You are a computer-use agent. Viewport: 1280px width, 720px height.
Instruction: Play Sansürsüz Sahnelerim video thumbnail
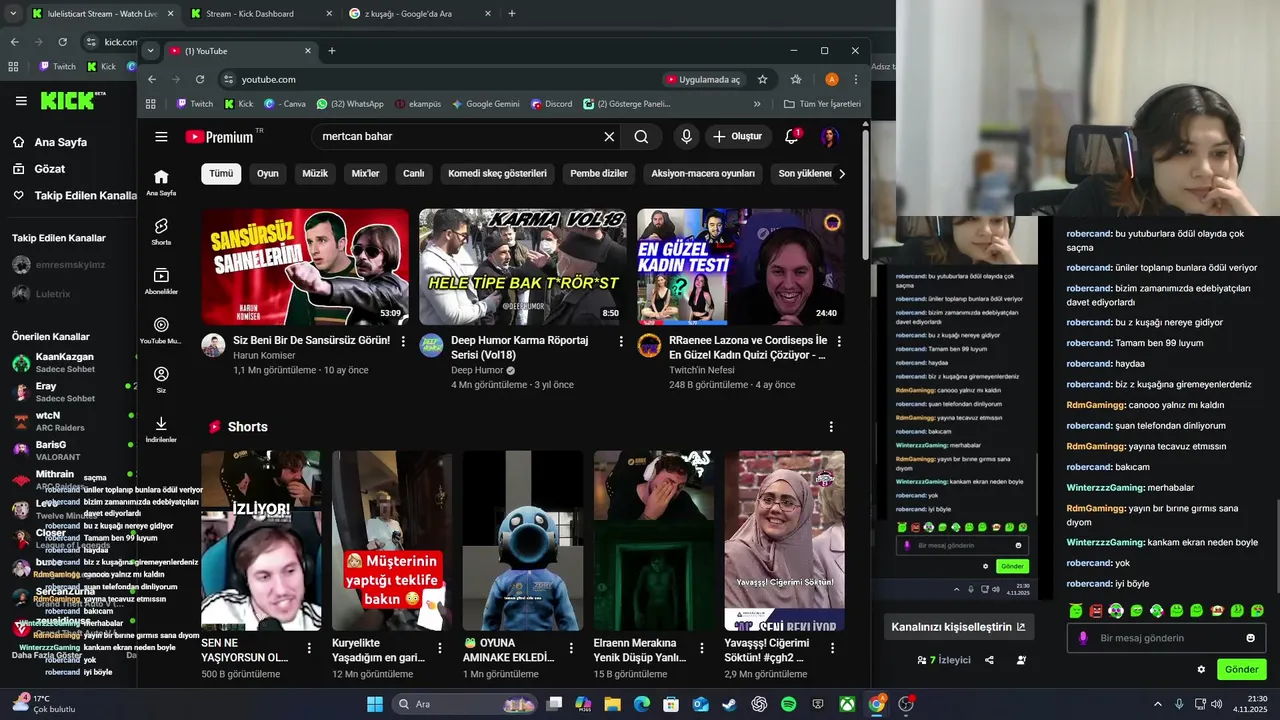click(x=305, y=267)
